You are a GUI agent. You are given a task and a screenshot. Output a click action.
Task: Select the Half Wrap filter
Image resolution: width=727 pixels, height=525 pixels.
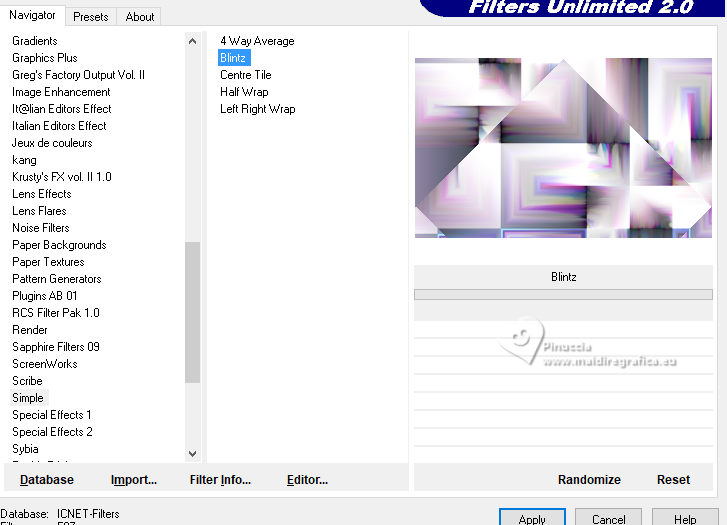(x=244, y=92)
